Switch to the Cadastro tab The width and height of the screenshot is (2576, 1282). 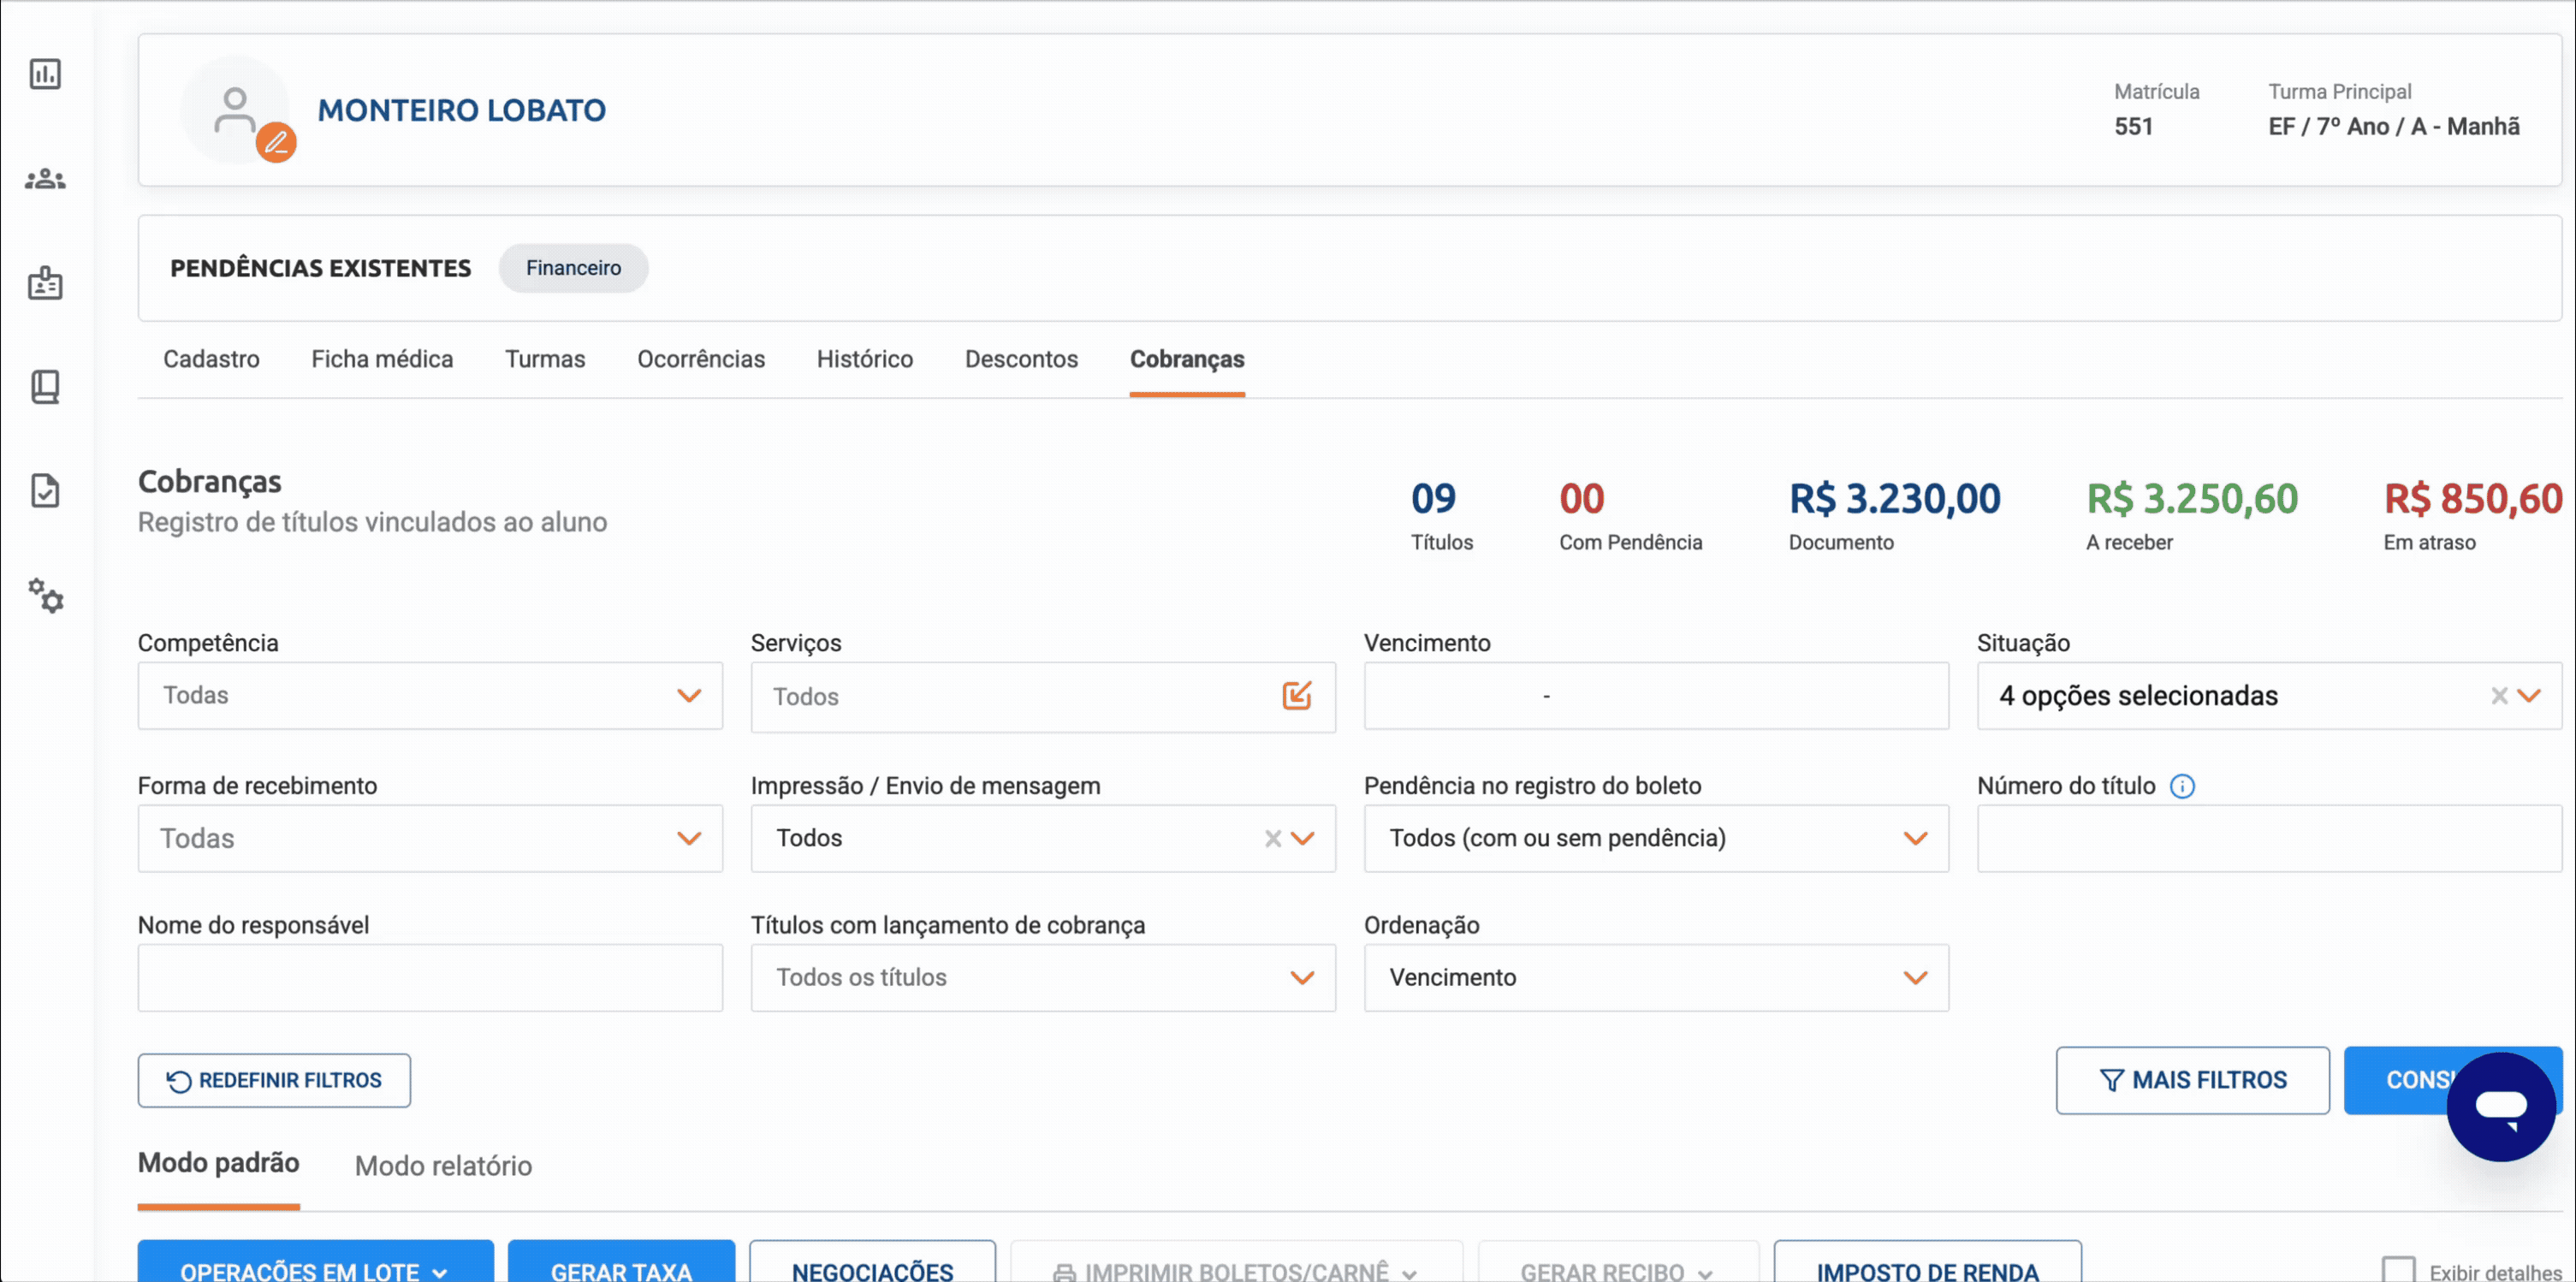tap(211, 359)
